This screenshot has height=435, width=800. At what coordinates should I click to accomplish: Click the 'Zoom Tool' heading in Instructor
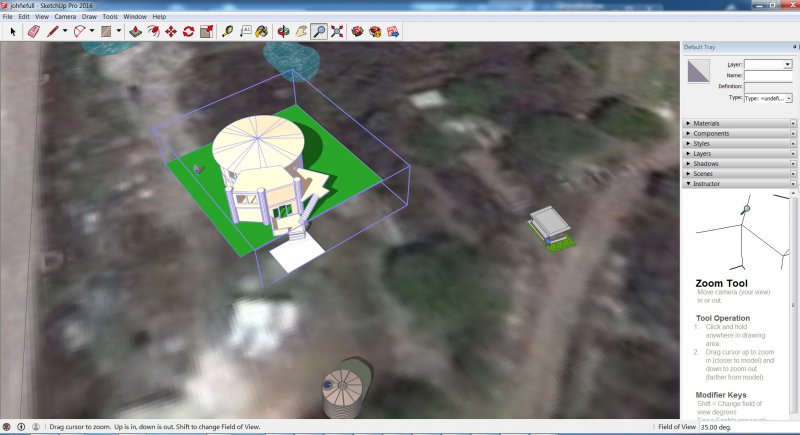pos(721,283)
